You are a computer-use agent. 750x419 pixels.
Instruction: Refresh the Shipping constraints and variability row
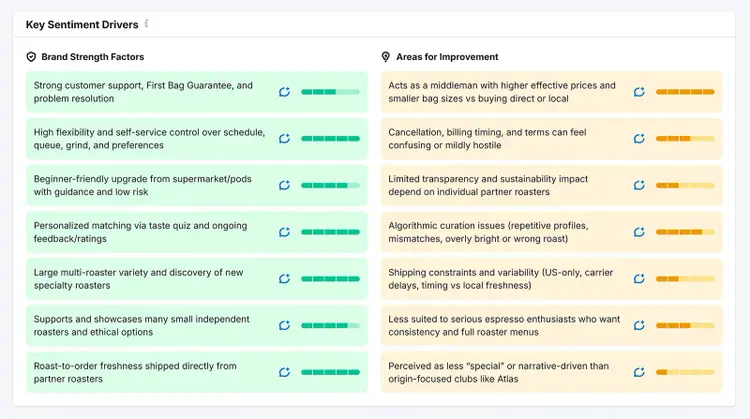(639, 279)
